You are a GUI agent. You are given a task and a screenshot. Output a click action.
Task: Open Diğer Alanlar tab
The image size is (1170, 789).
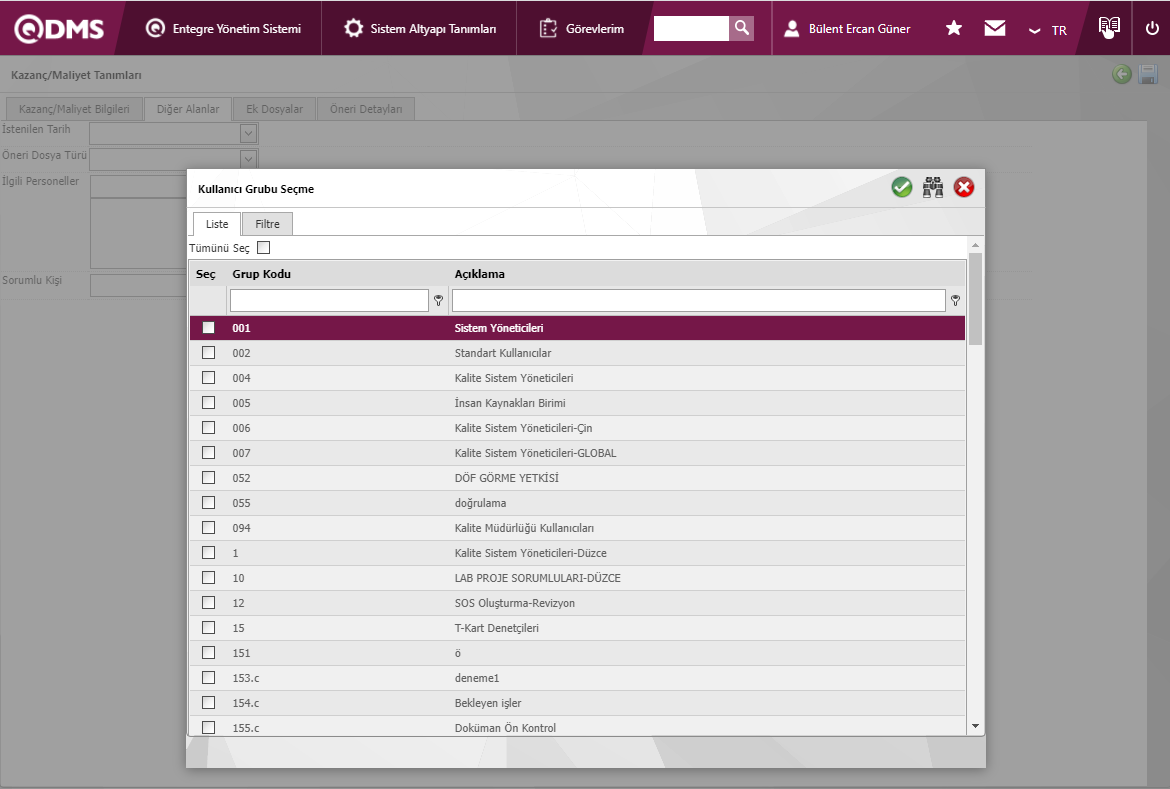pyautogui.click(x=188, y=109)
